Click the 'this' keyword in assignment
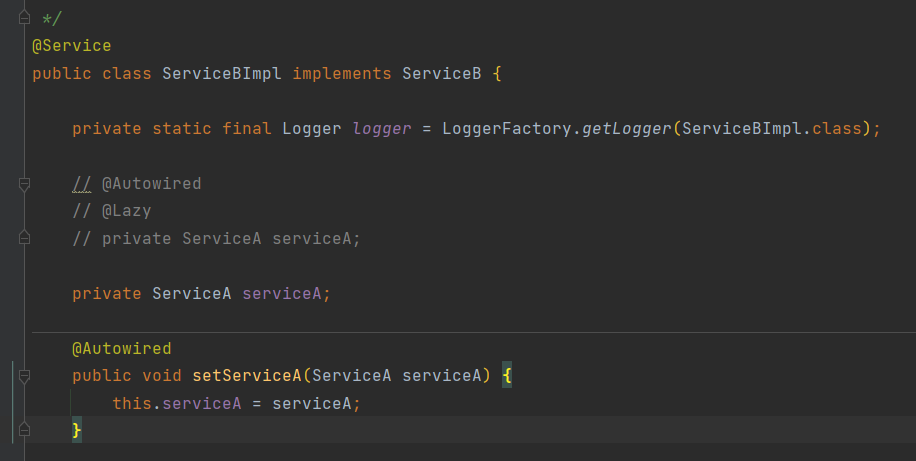916x461 pixels. coord(132,403)
